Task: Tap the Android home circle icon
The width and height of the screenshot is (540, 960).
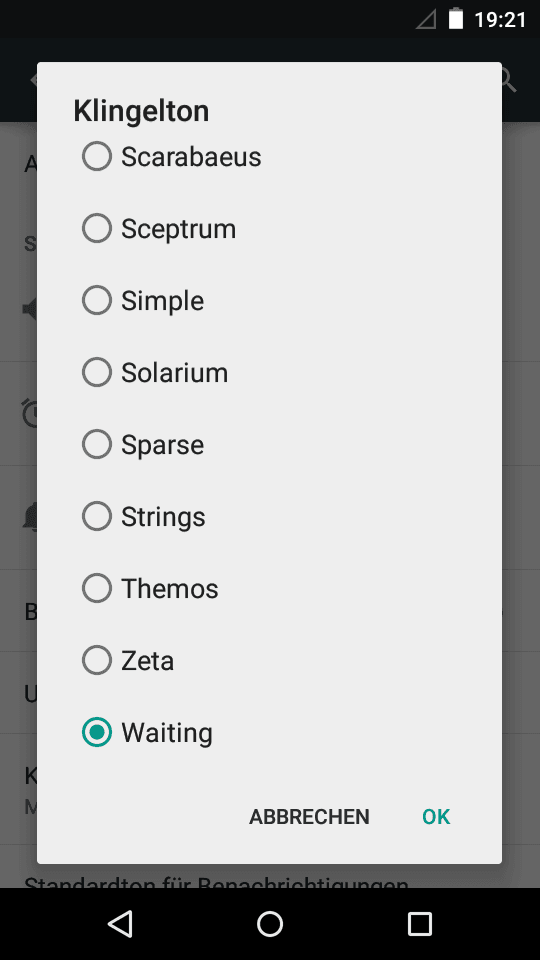Action: click(x=270, y=924)
